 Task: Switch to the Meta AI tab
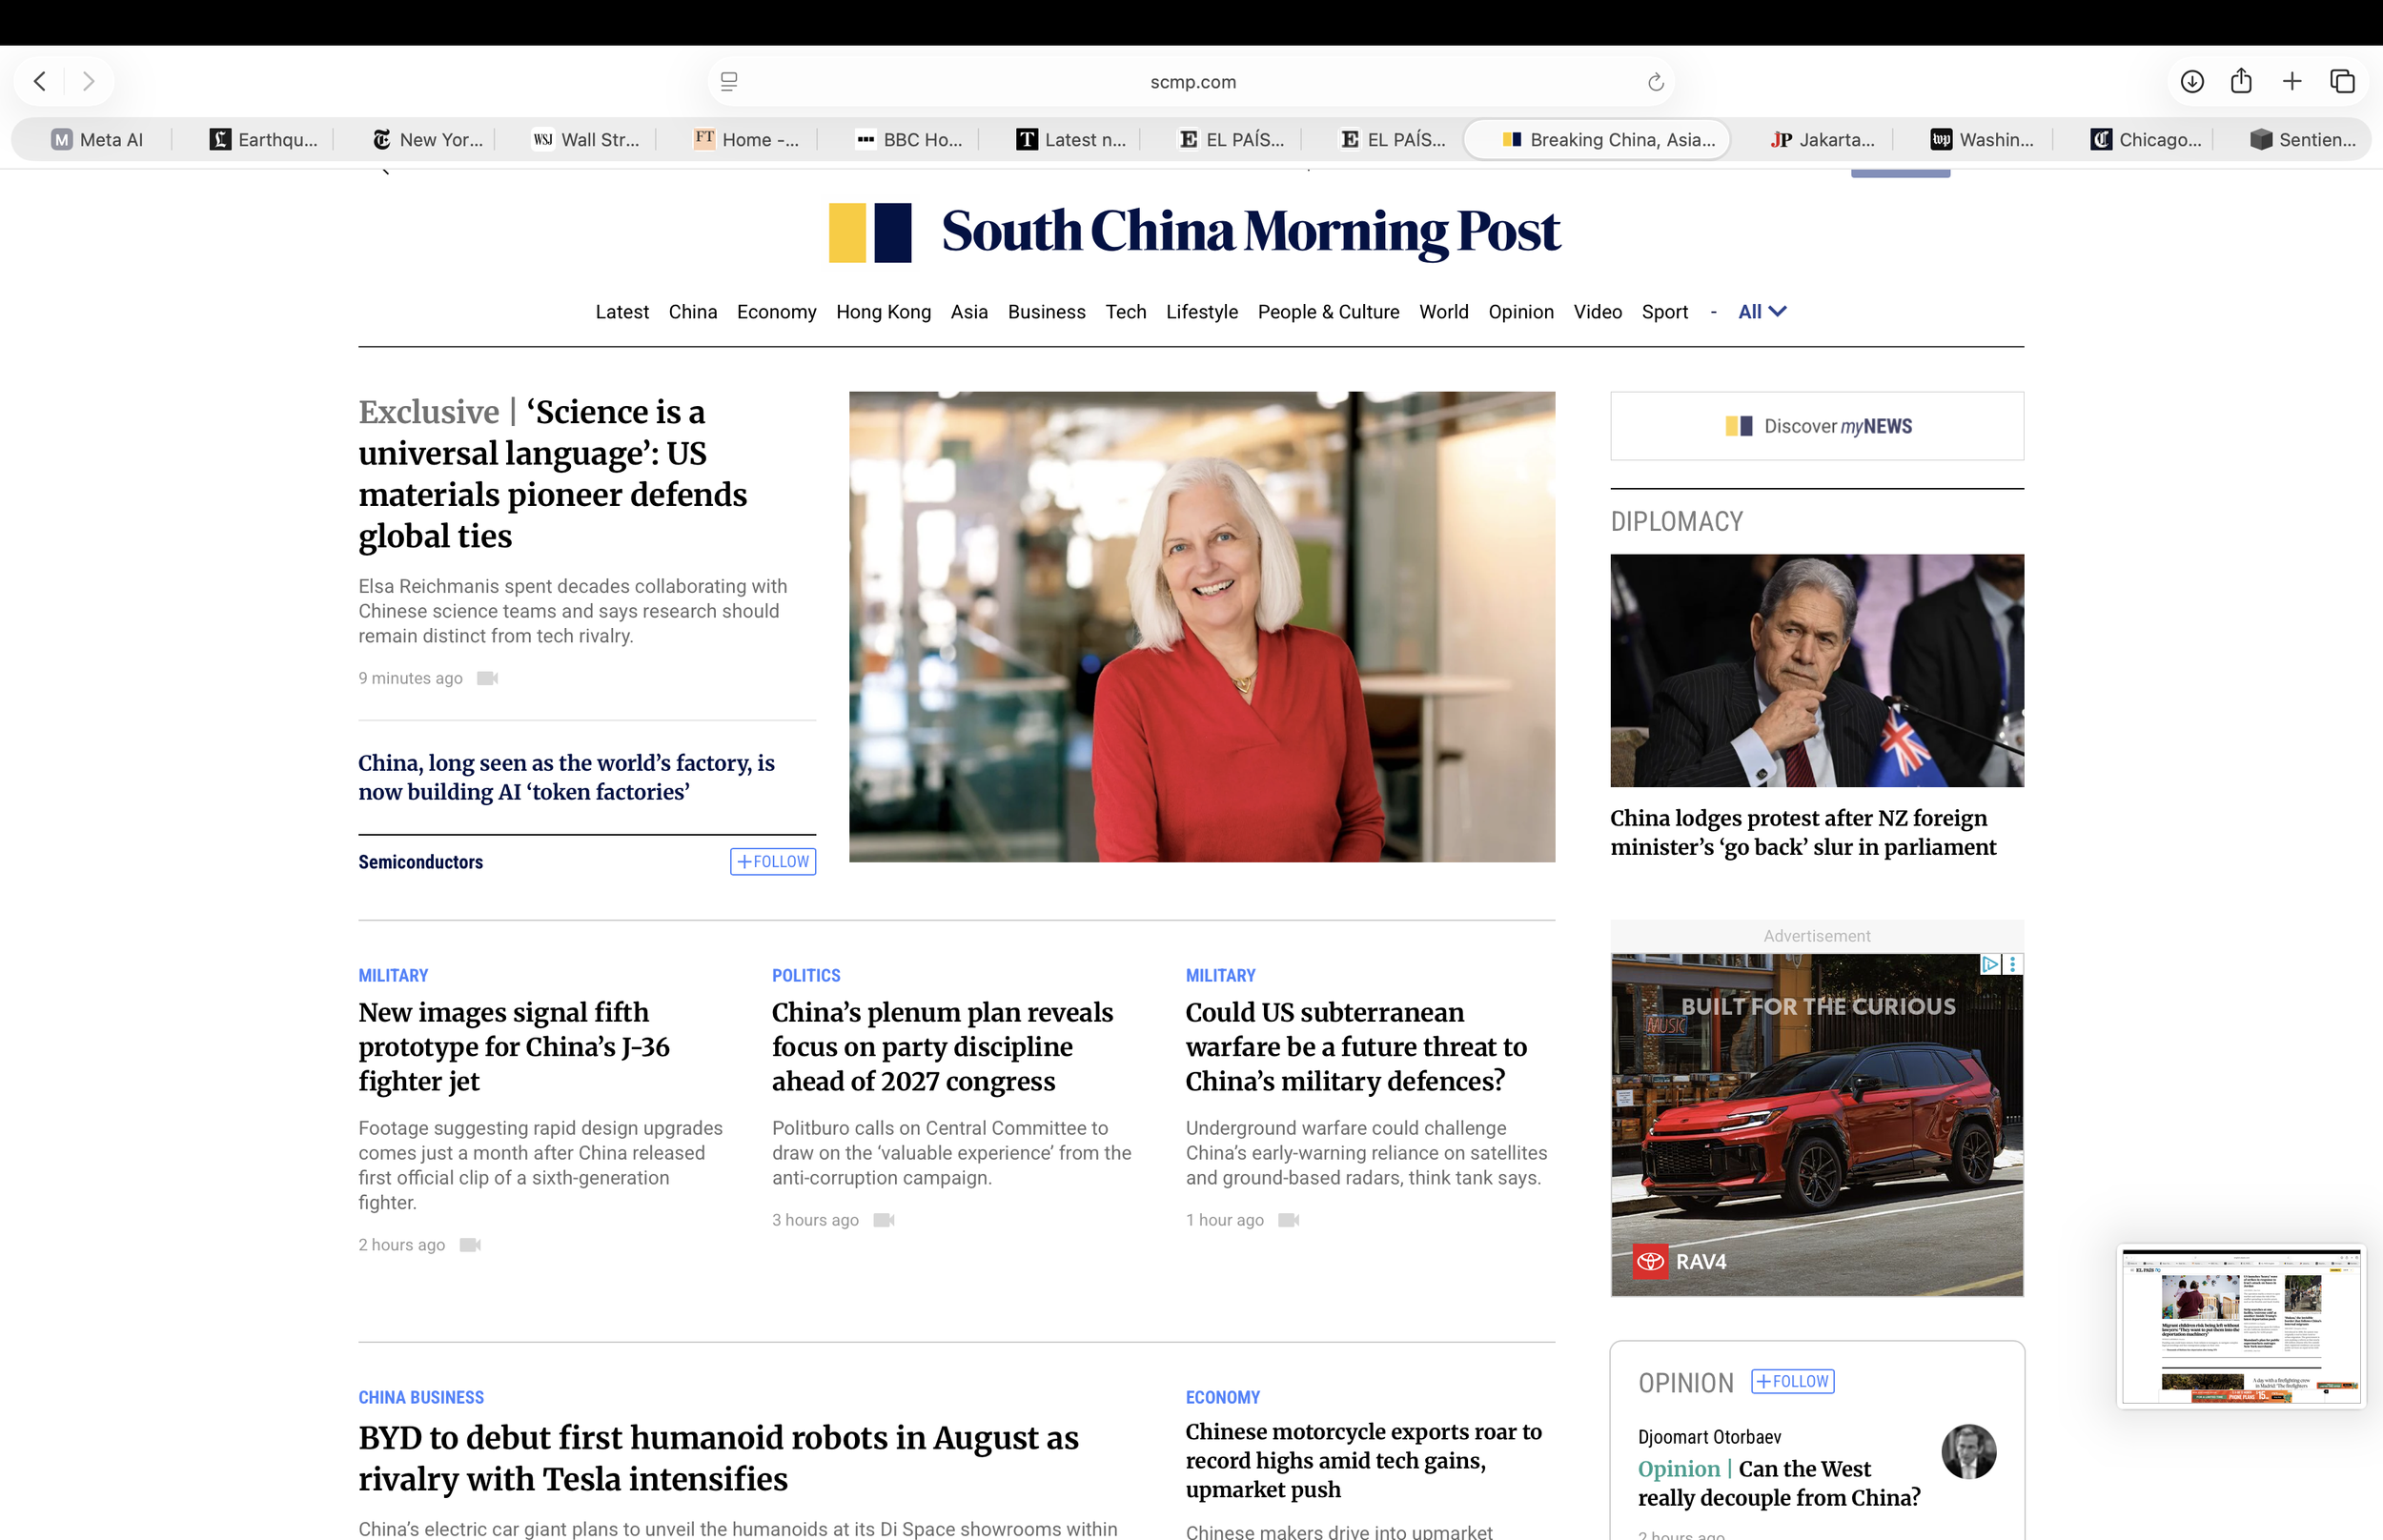(97, 140)
